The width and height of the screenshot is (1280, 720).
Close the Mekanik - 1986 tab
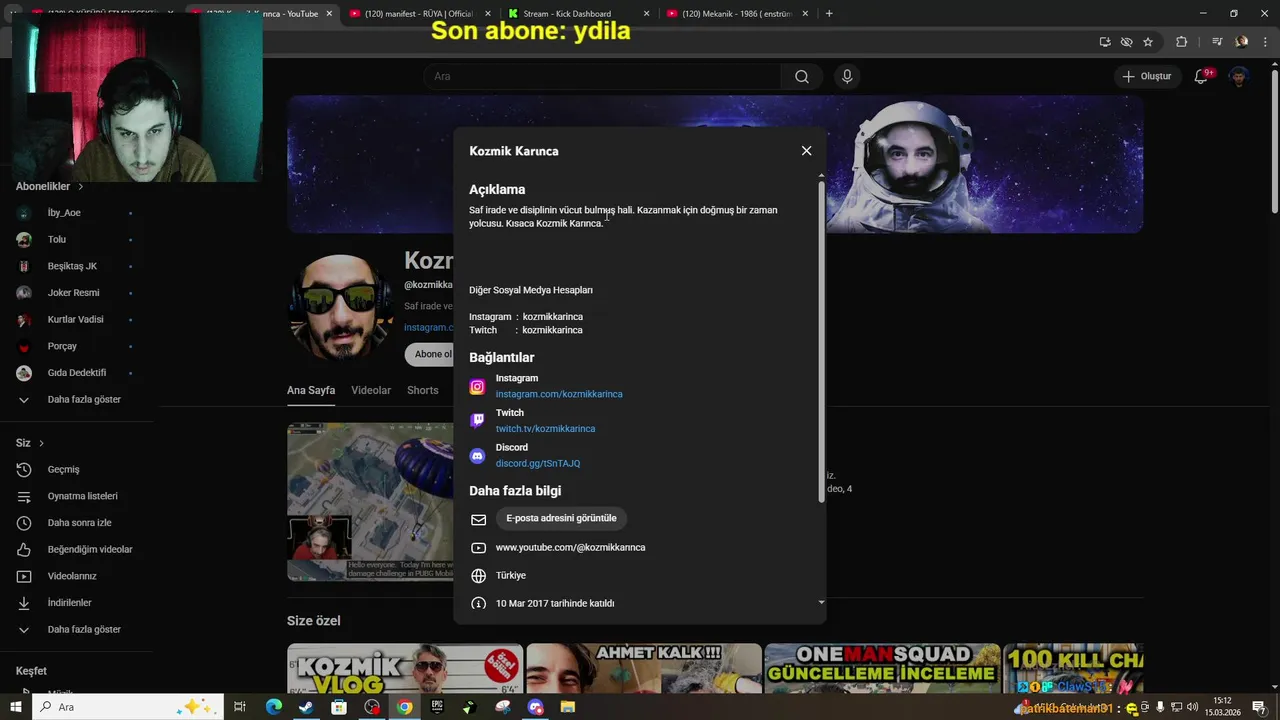pyautogui.click(x=805, y=14)
